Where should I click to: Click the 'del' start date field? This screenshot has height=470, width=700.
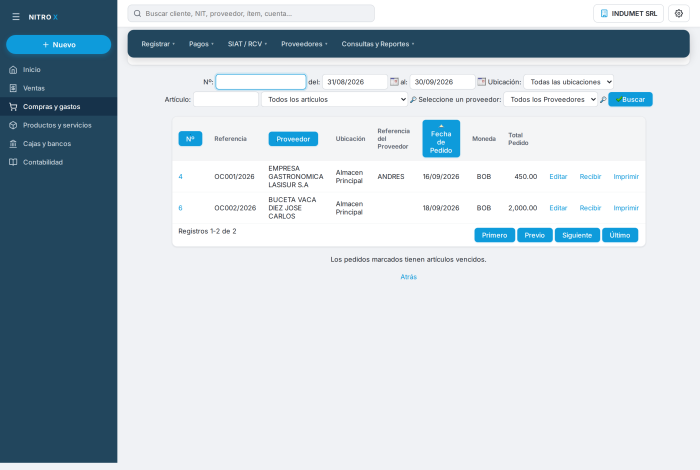pos(355,82)
